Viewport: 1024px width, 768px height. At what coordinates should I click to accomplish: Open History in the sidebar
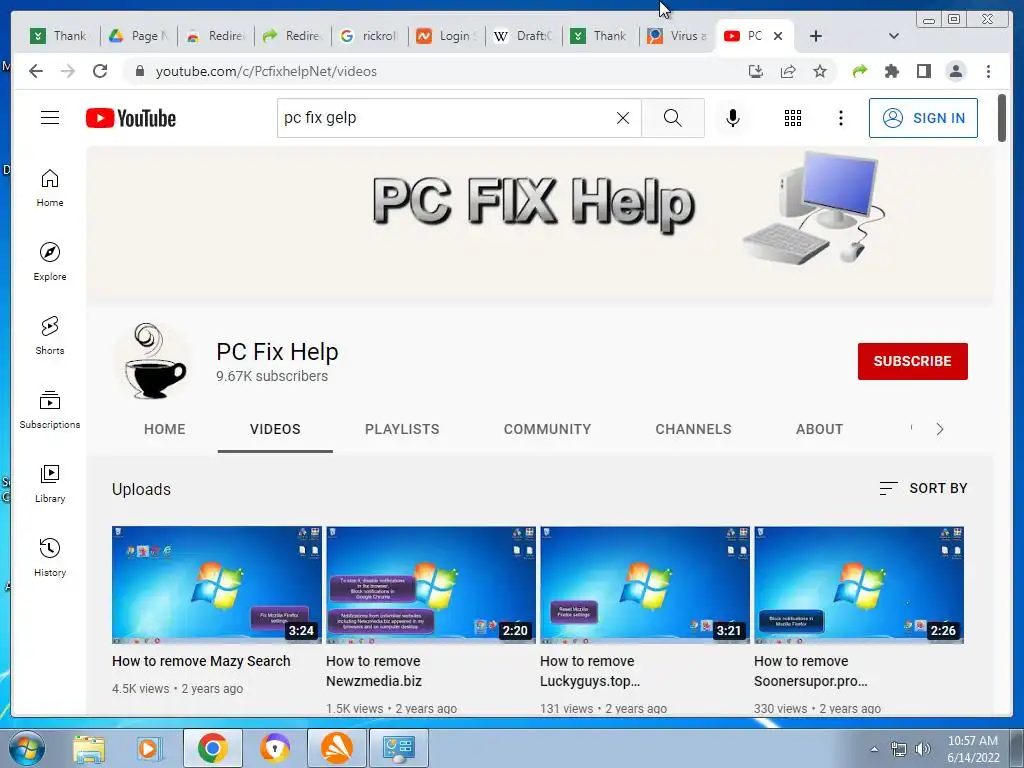pos(50,557)
